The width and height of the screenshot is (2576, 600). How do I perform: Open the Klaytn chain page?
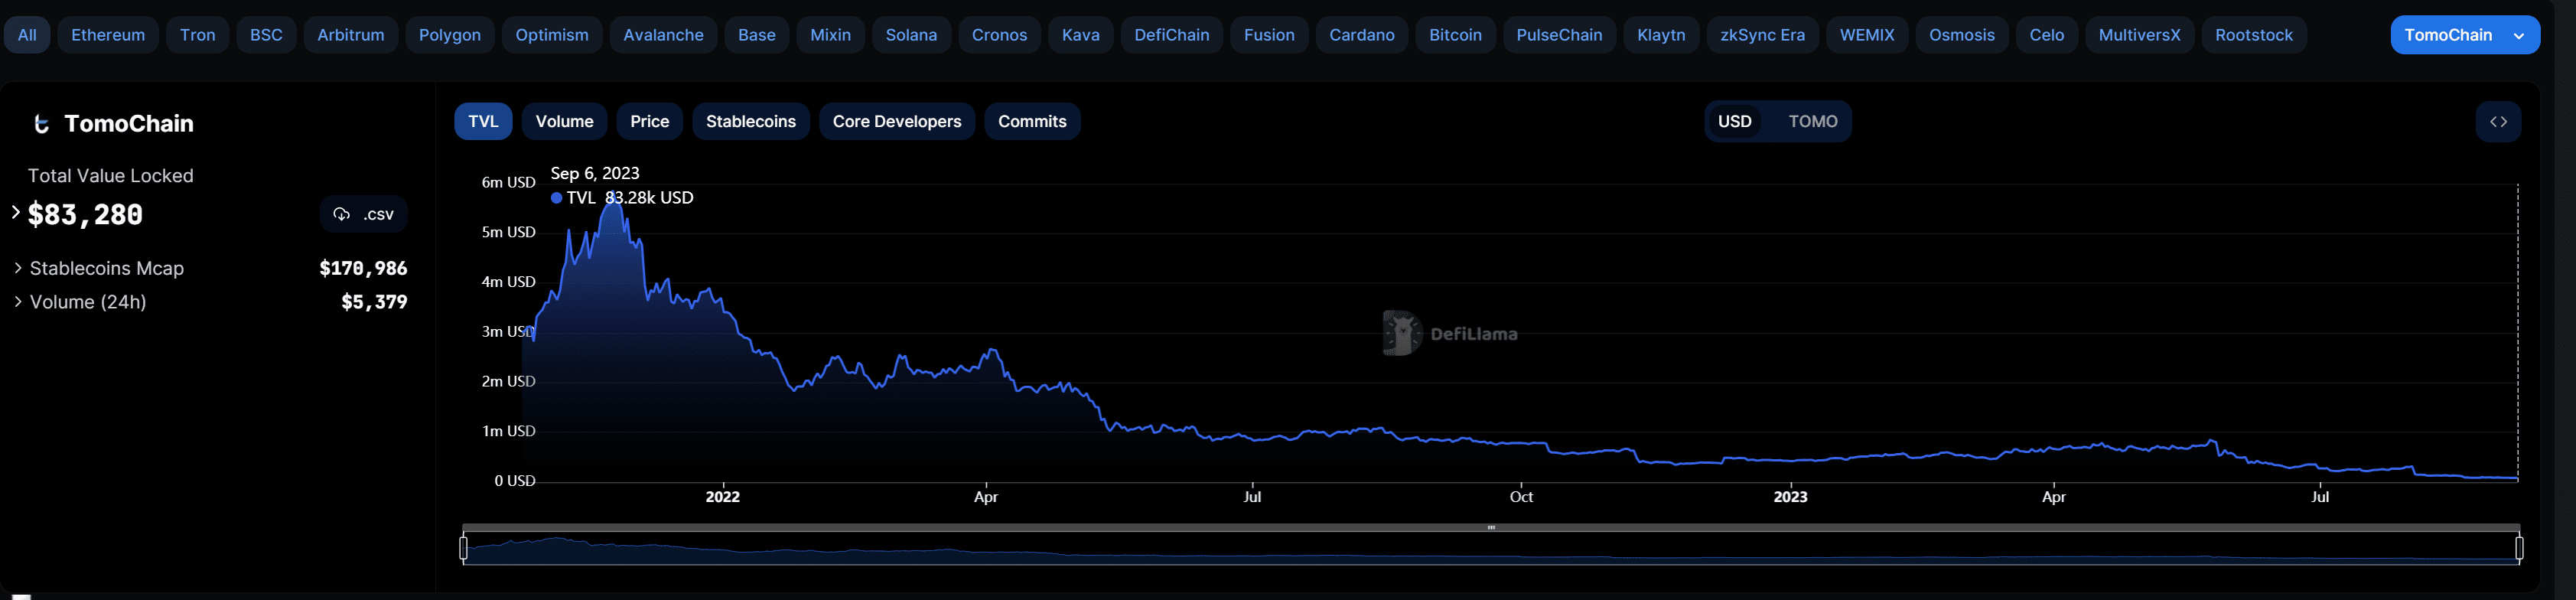click(x=1661, y=35)
